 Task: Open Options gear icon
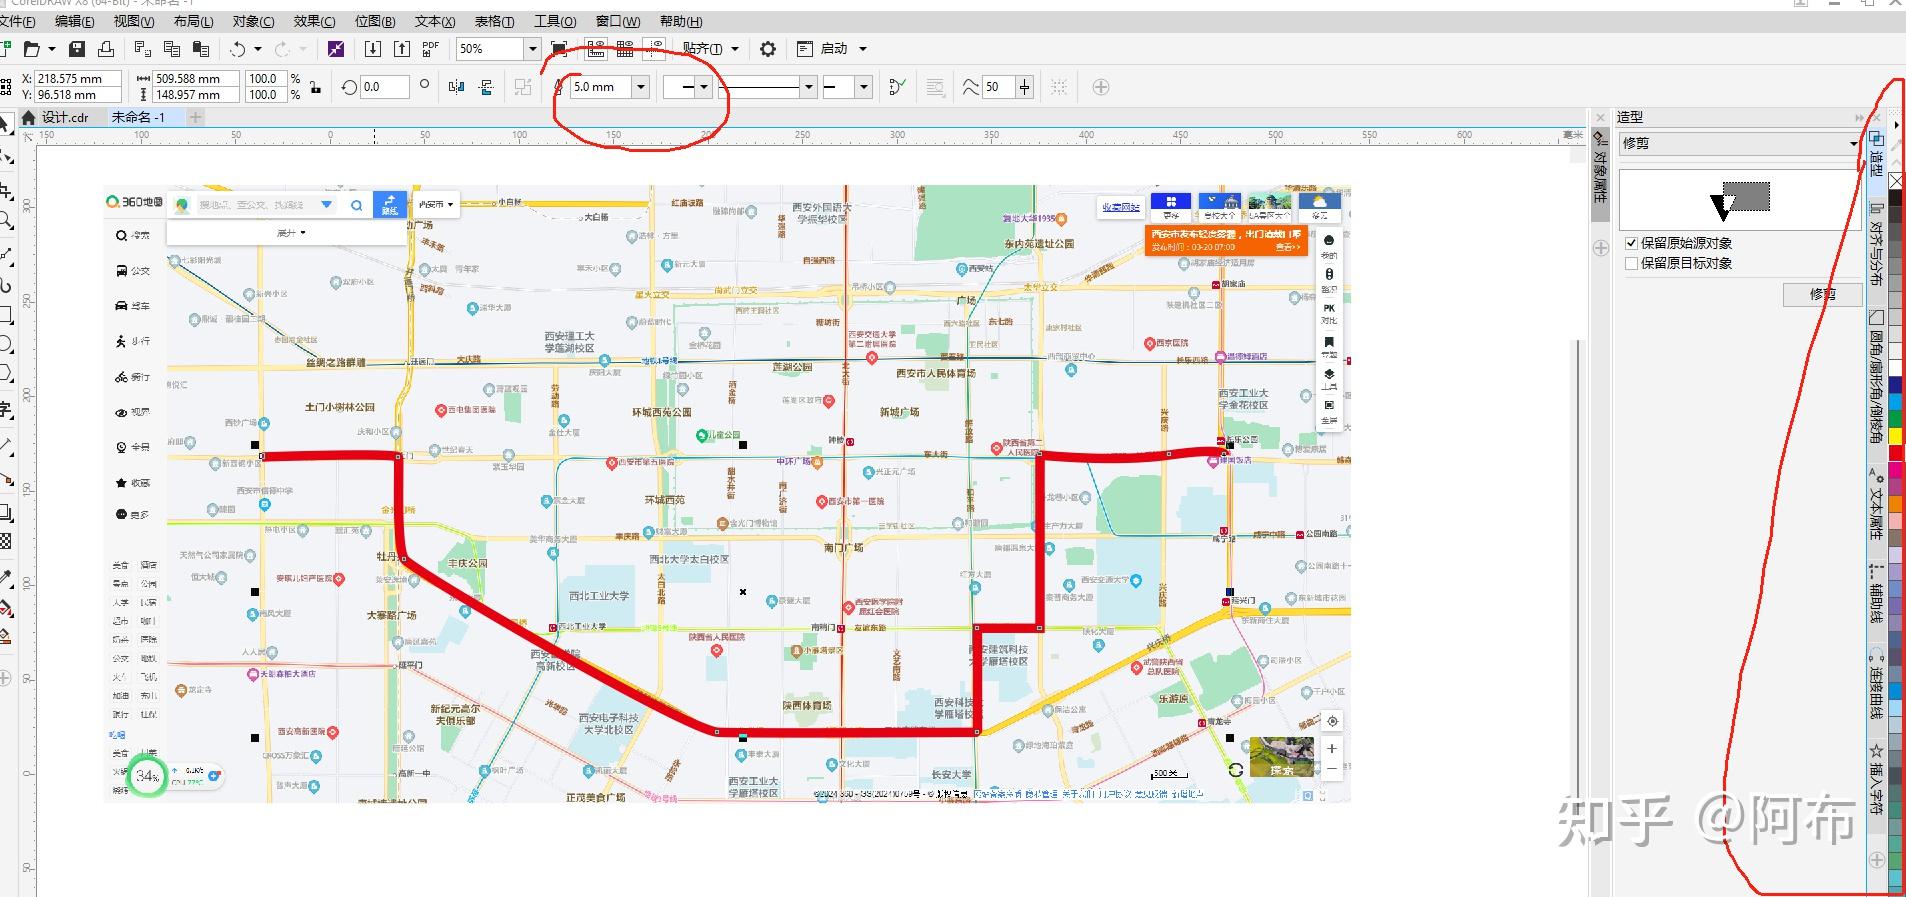768,49
